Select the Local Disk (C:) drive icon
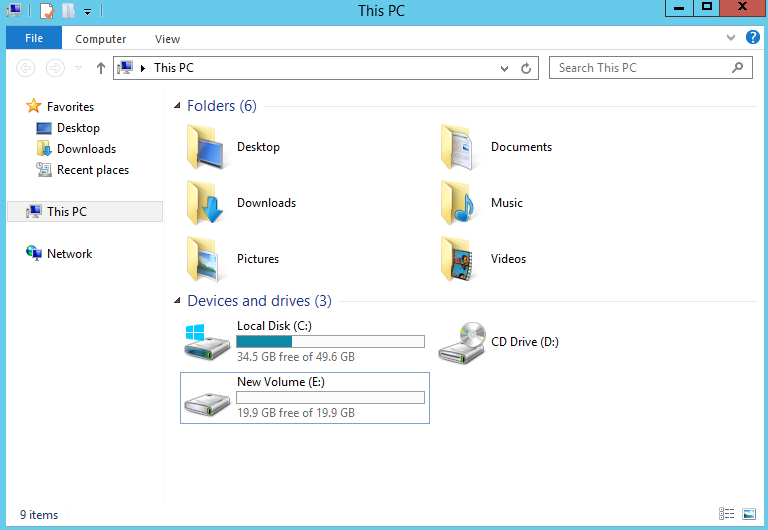This screenshot has height=530, width=768. click(x=207, y=342)
